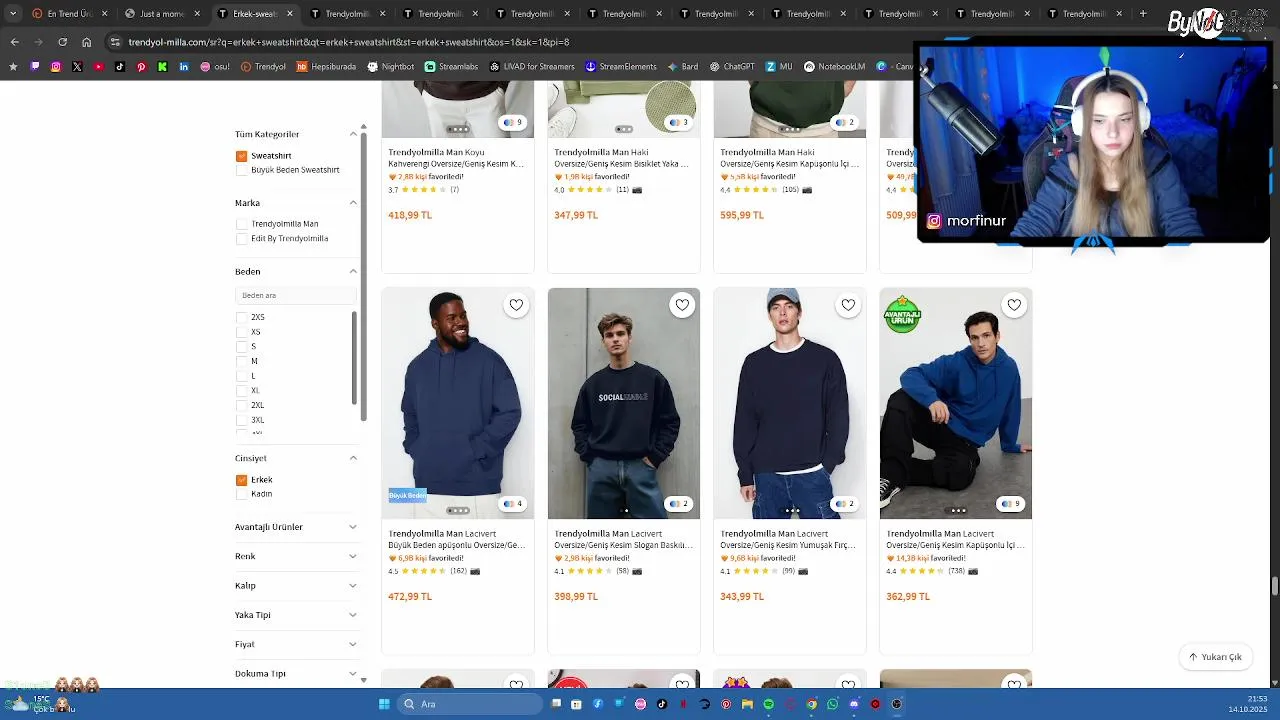Open the Windows Start menu
1280x720 pixels.
pos(384,704)
